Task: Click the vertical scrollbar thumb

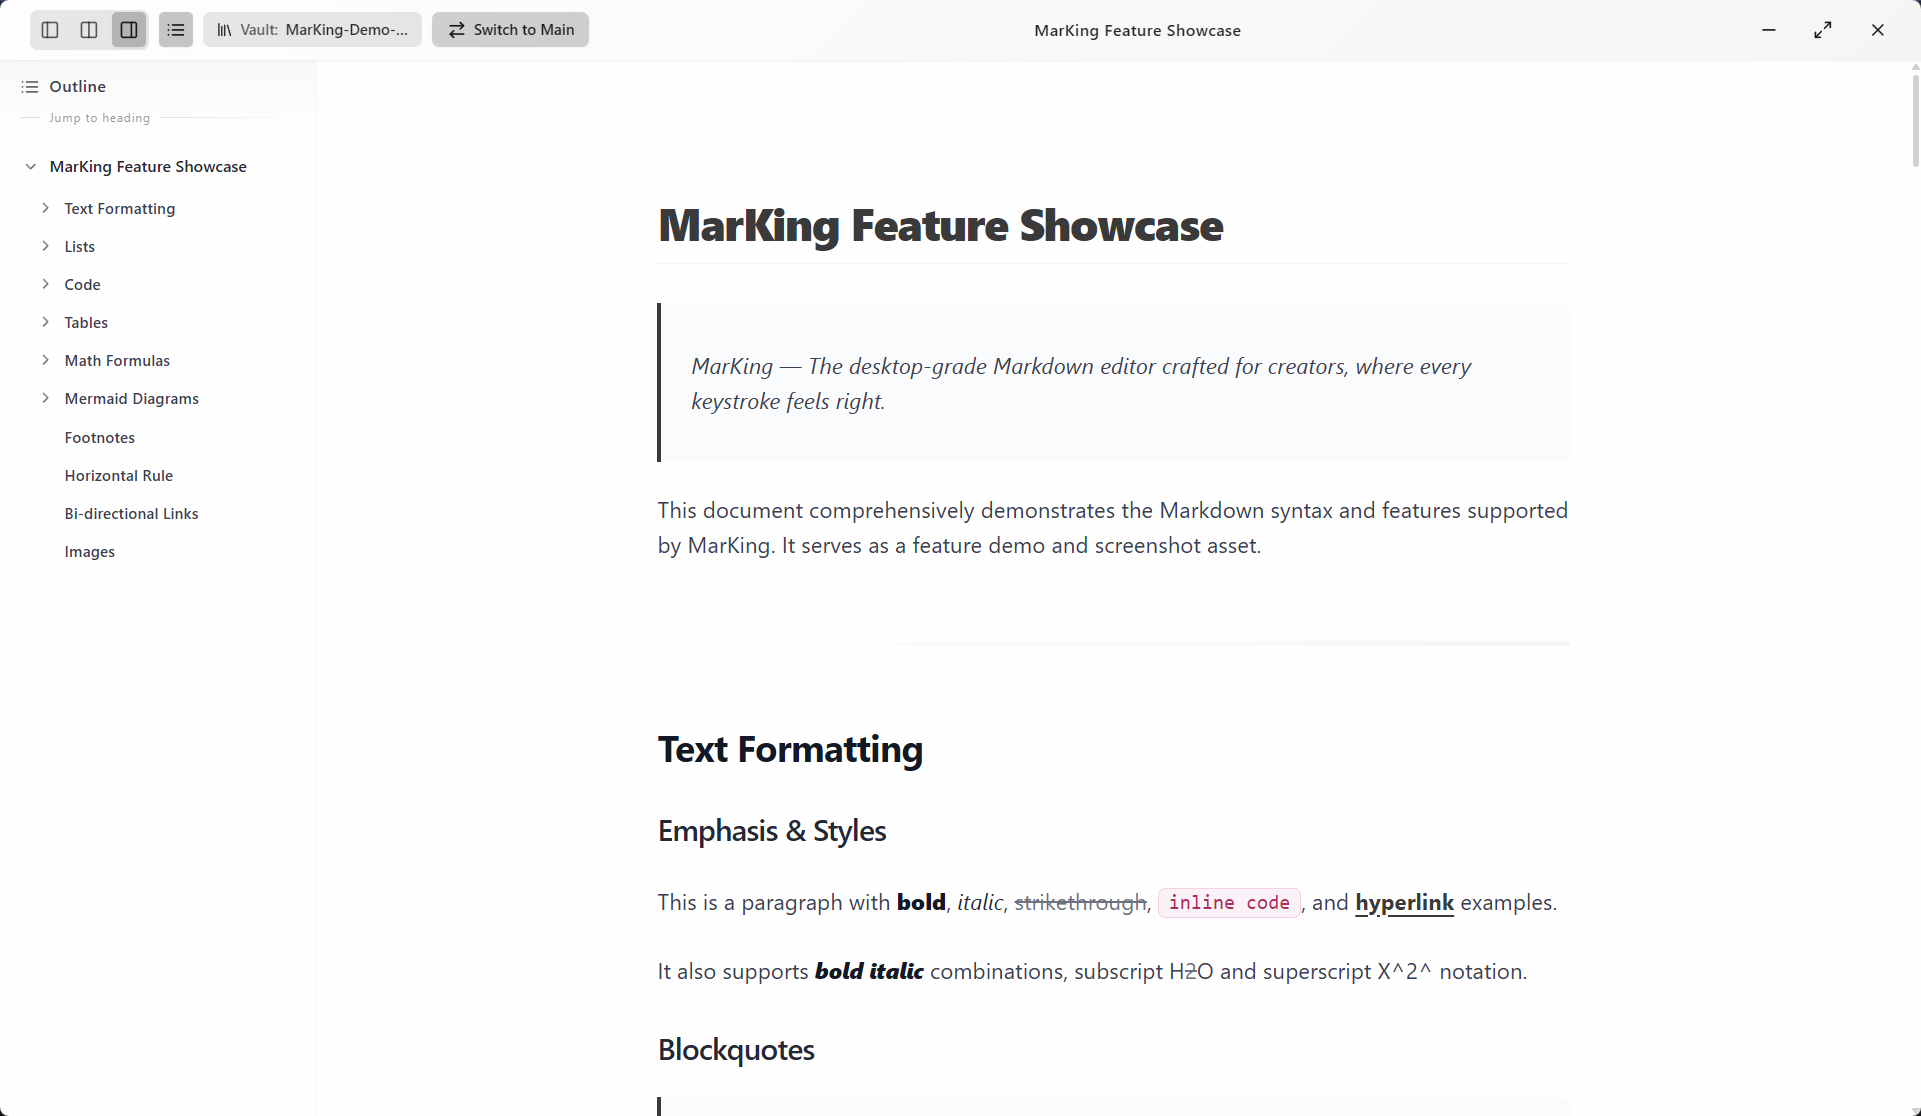Action: [x=1915, y=120]
